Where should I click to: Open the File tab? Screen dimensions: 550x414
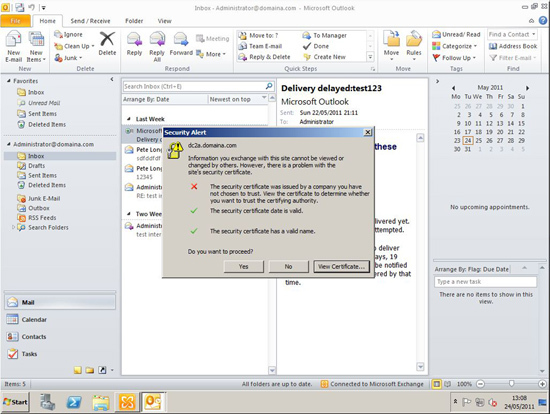[15, 21]
